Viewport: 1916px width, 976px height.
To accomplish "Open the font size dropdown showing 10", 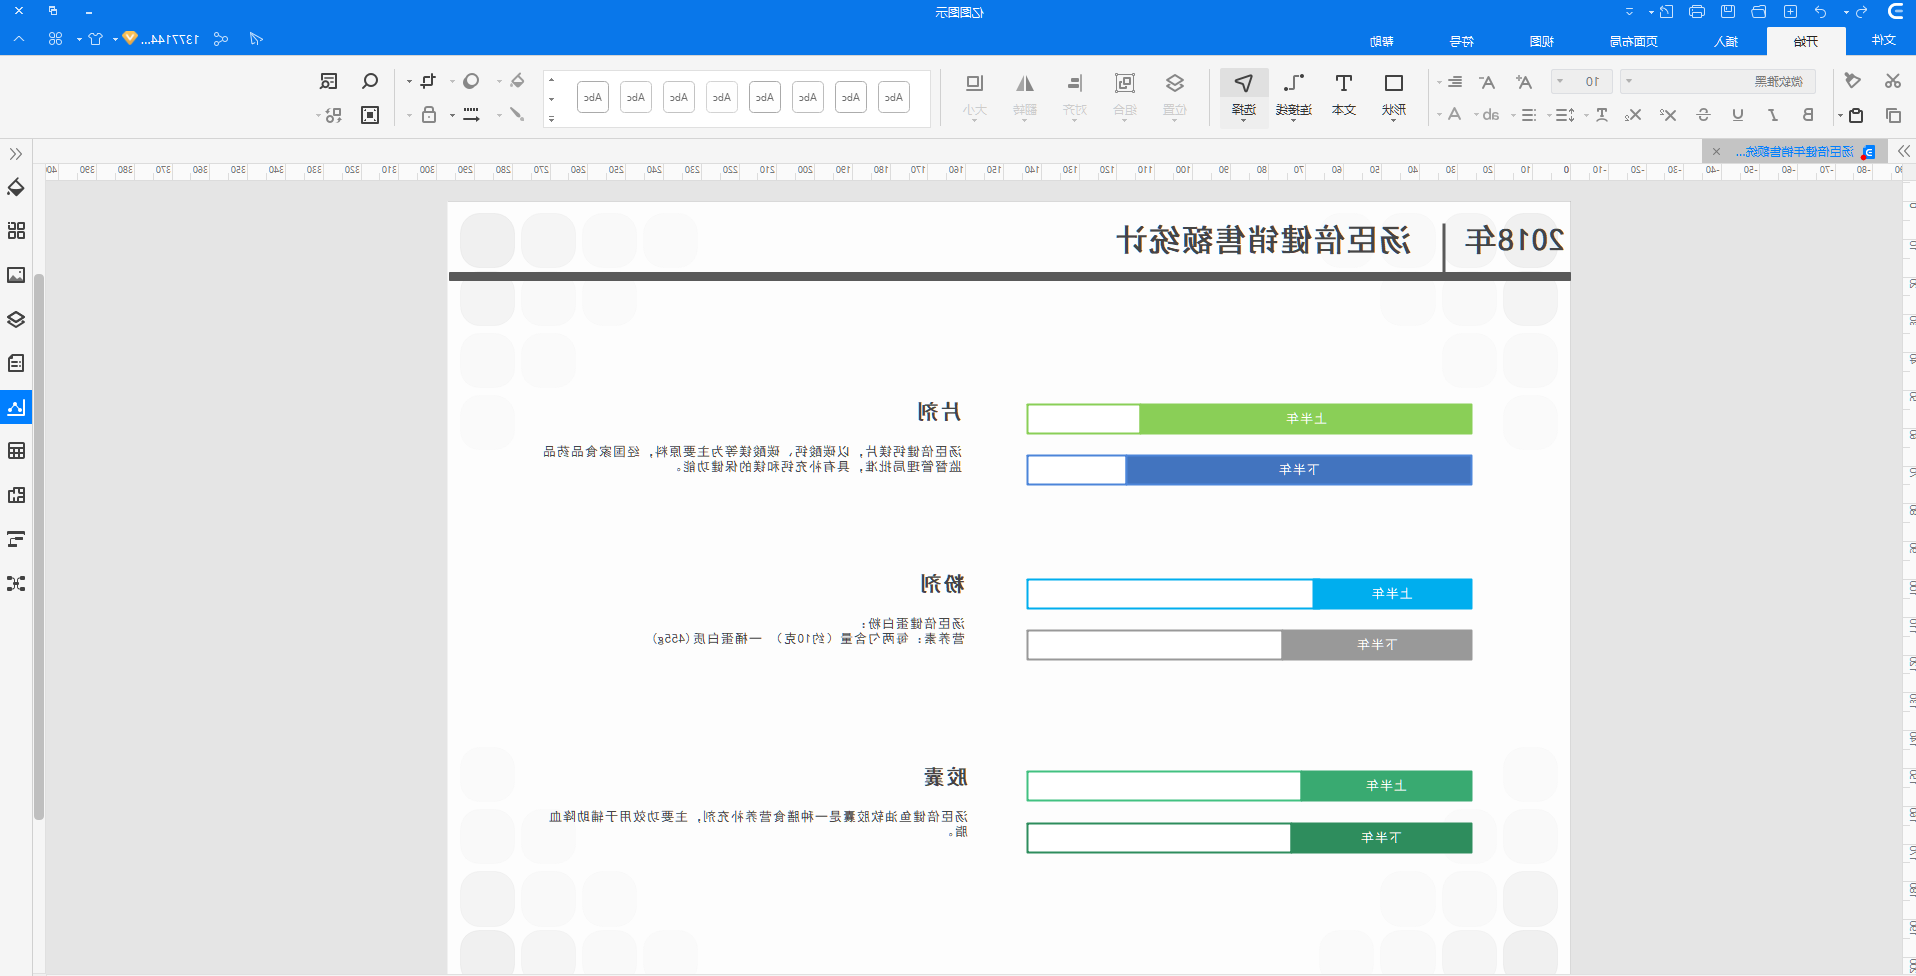I will (x=1581, y=81).
